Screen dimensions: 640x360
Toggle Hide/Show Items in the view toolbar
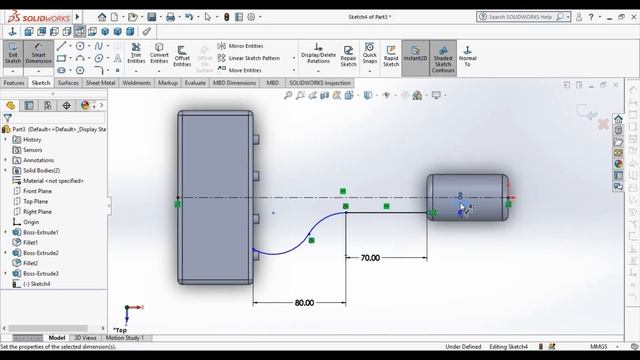pos(386,95)
